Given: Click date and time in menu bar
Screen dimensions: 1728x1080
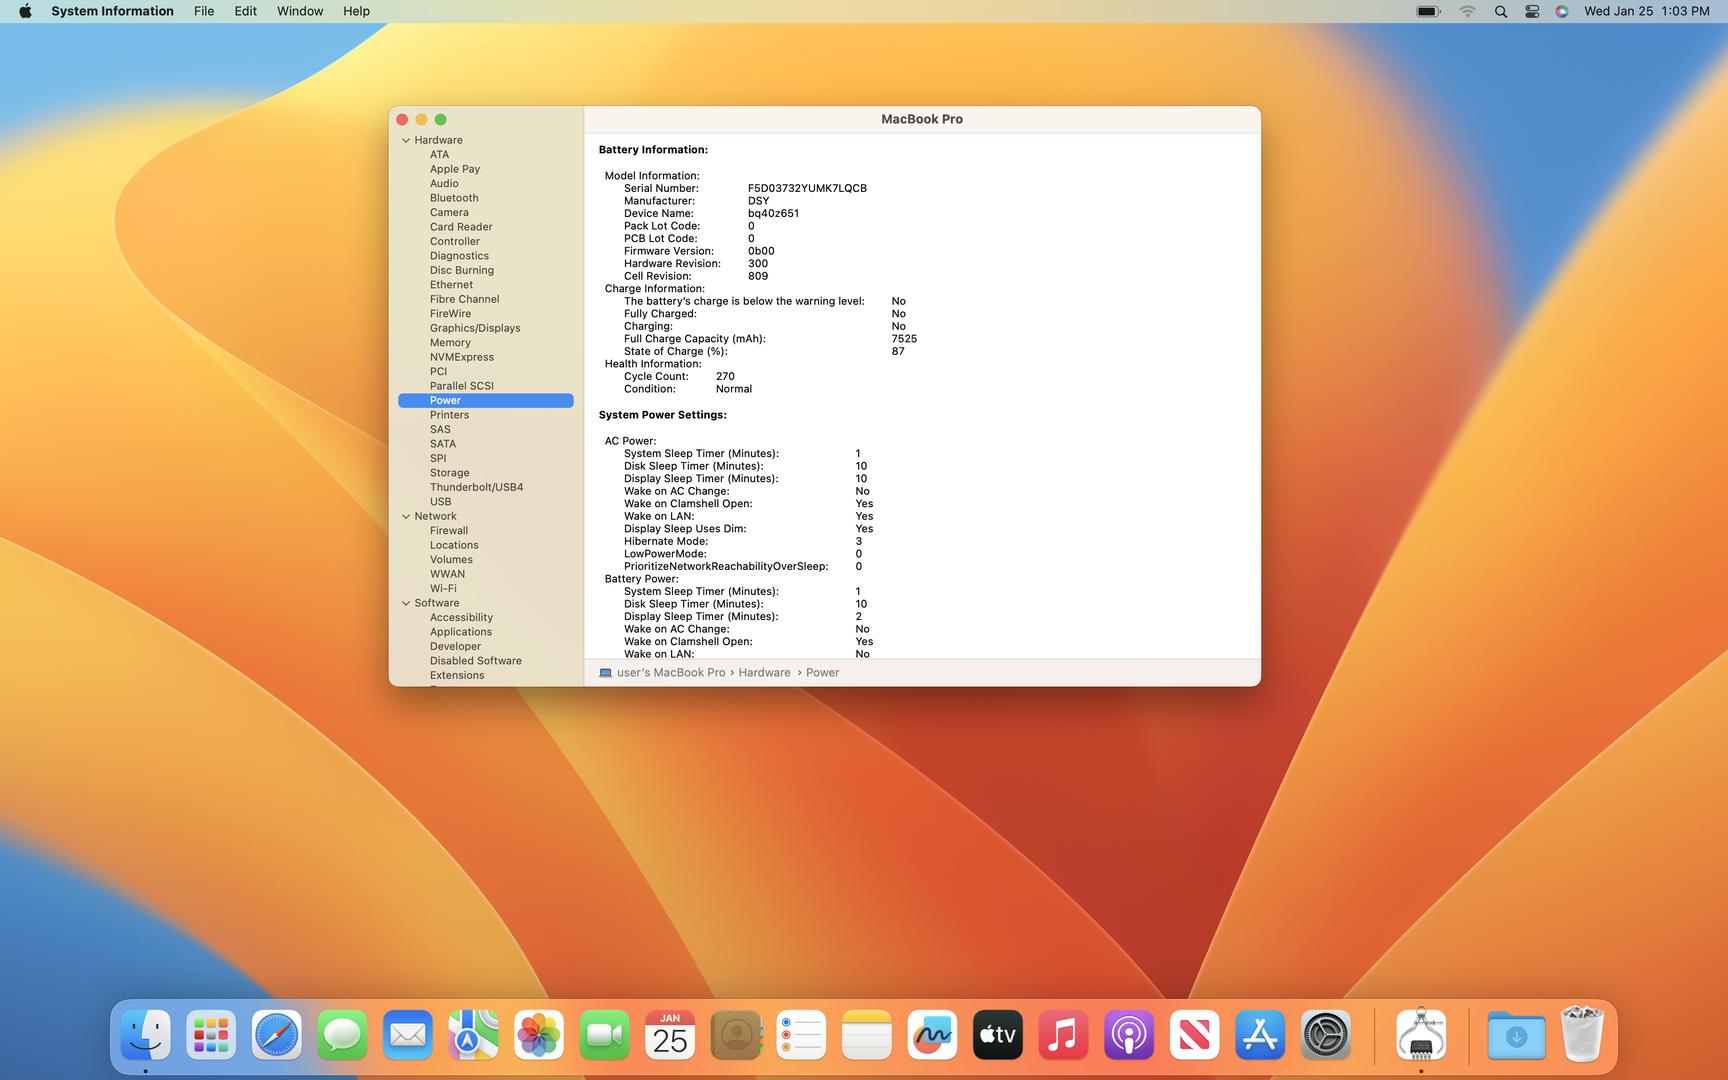Looking at the screenshot, I should (1646, 11).
